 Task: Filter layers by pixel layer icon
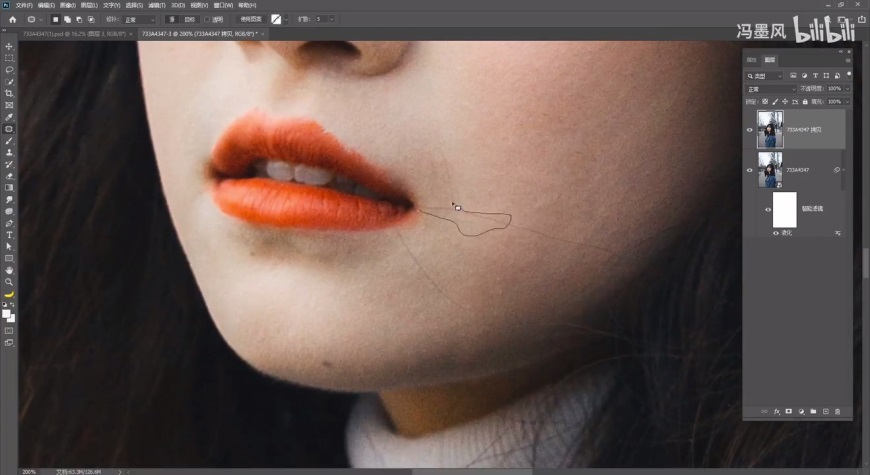(793, 75)
